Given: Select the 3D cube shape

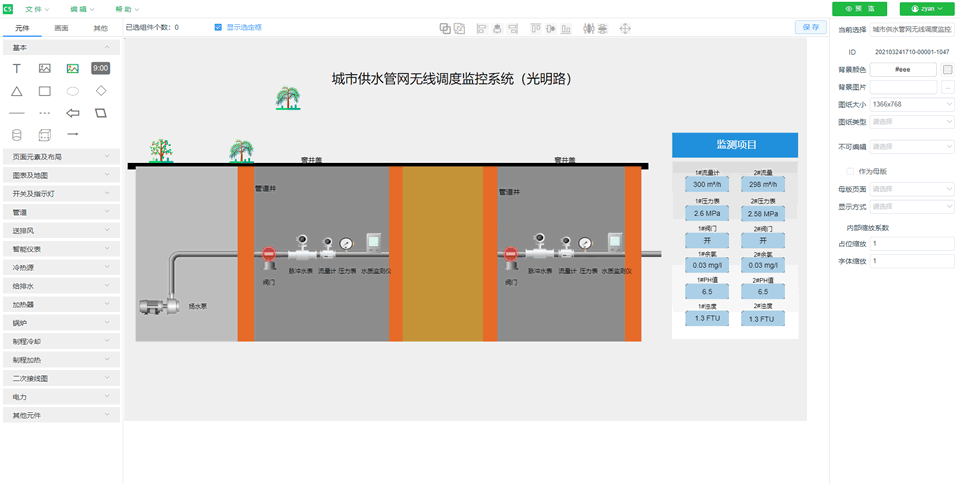Looking at the screenshot, I should pyautogui.click(x=45, y=135).
